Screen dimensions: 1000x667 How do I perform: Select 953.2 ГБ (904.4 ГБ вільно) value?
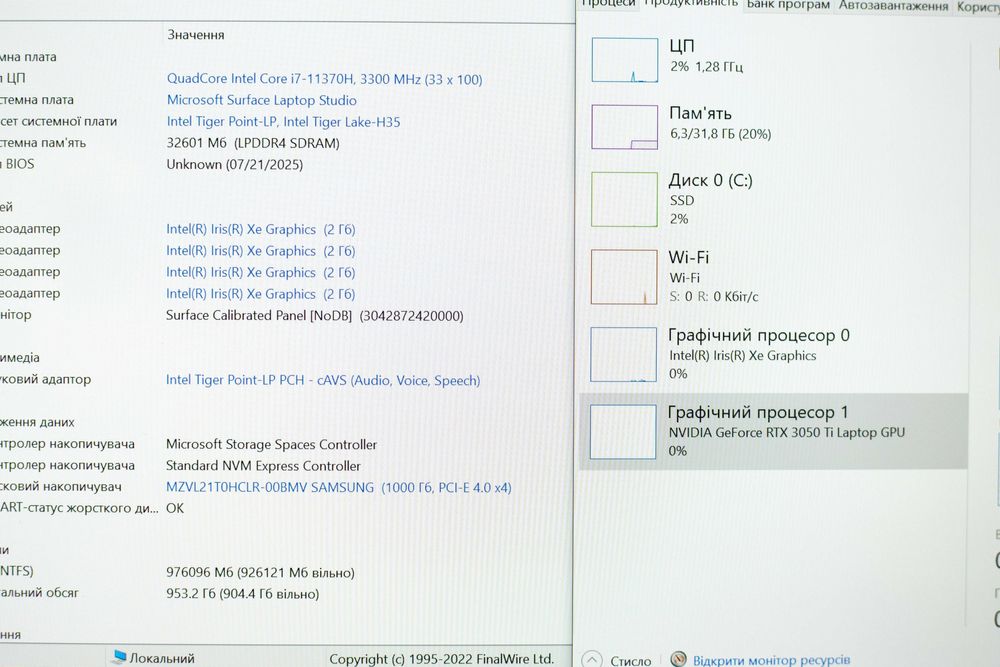coord(242,594)
